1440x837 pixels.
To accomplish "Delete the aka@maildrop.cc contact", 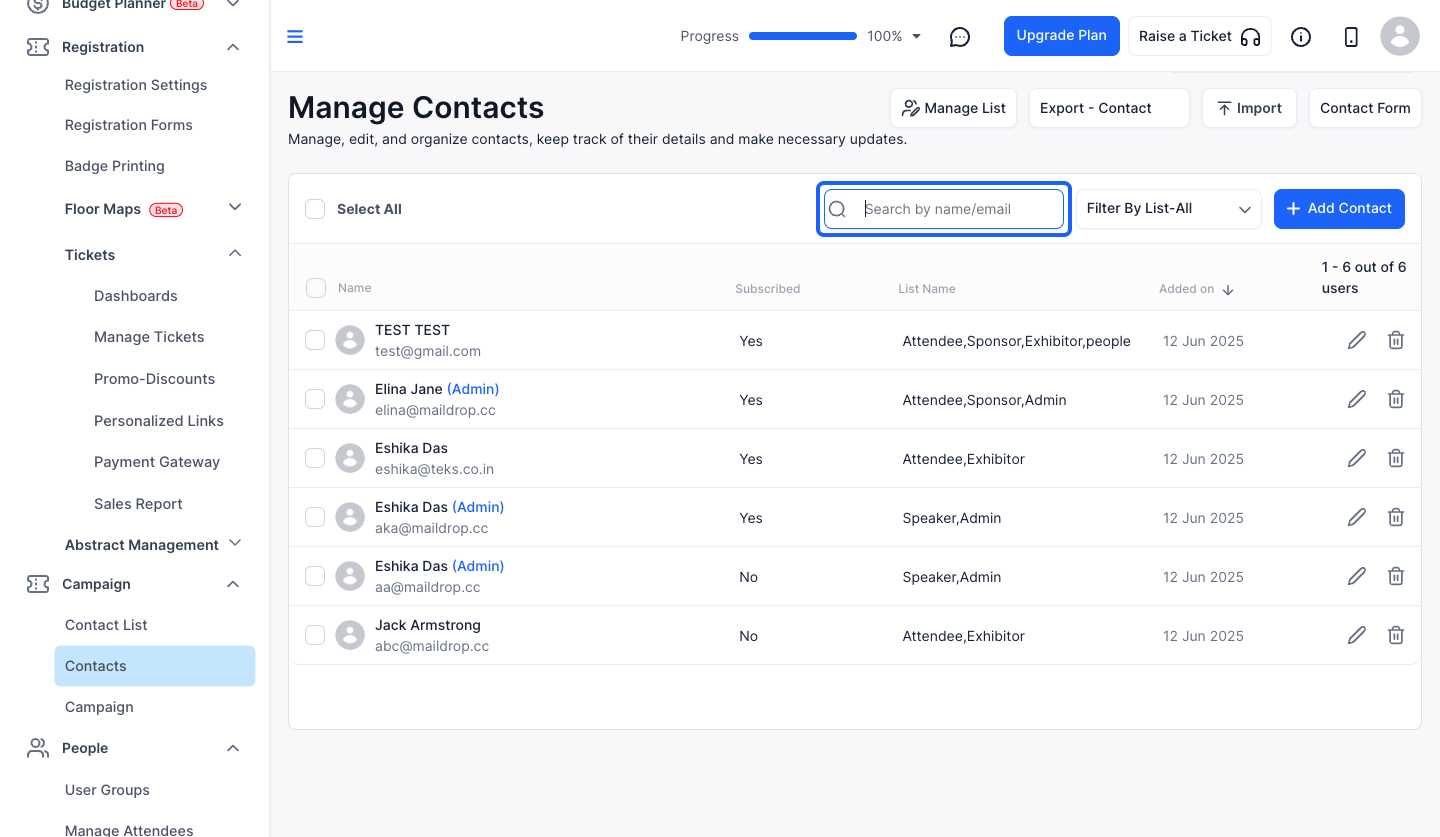I will tap(1396, 517).
